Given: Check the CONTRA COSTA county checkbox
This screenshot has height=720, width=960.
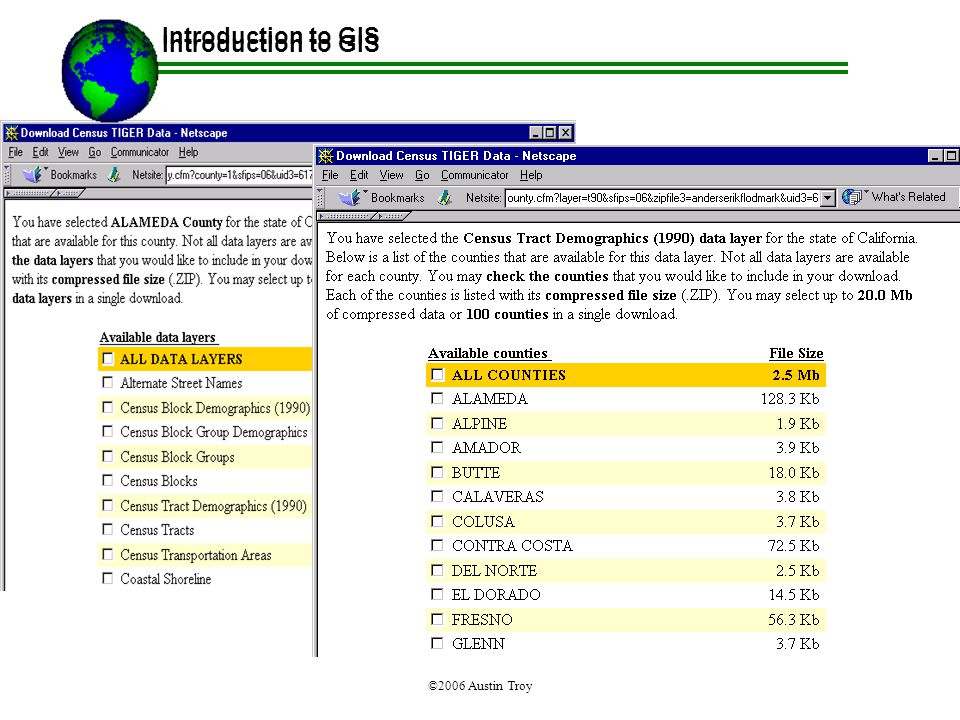Looking at the screenshot, I should pyautogui.click(x=437, y=545).
